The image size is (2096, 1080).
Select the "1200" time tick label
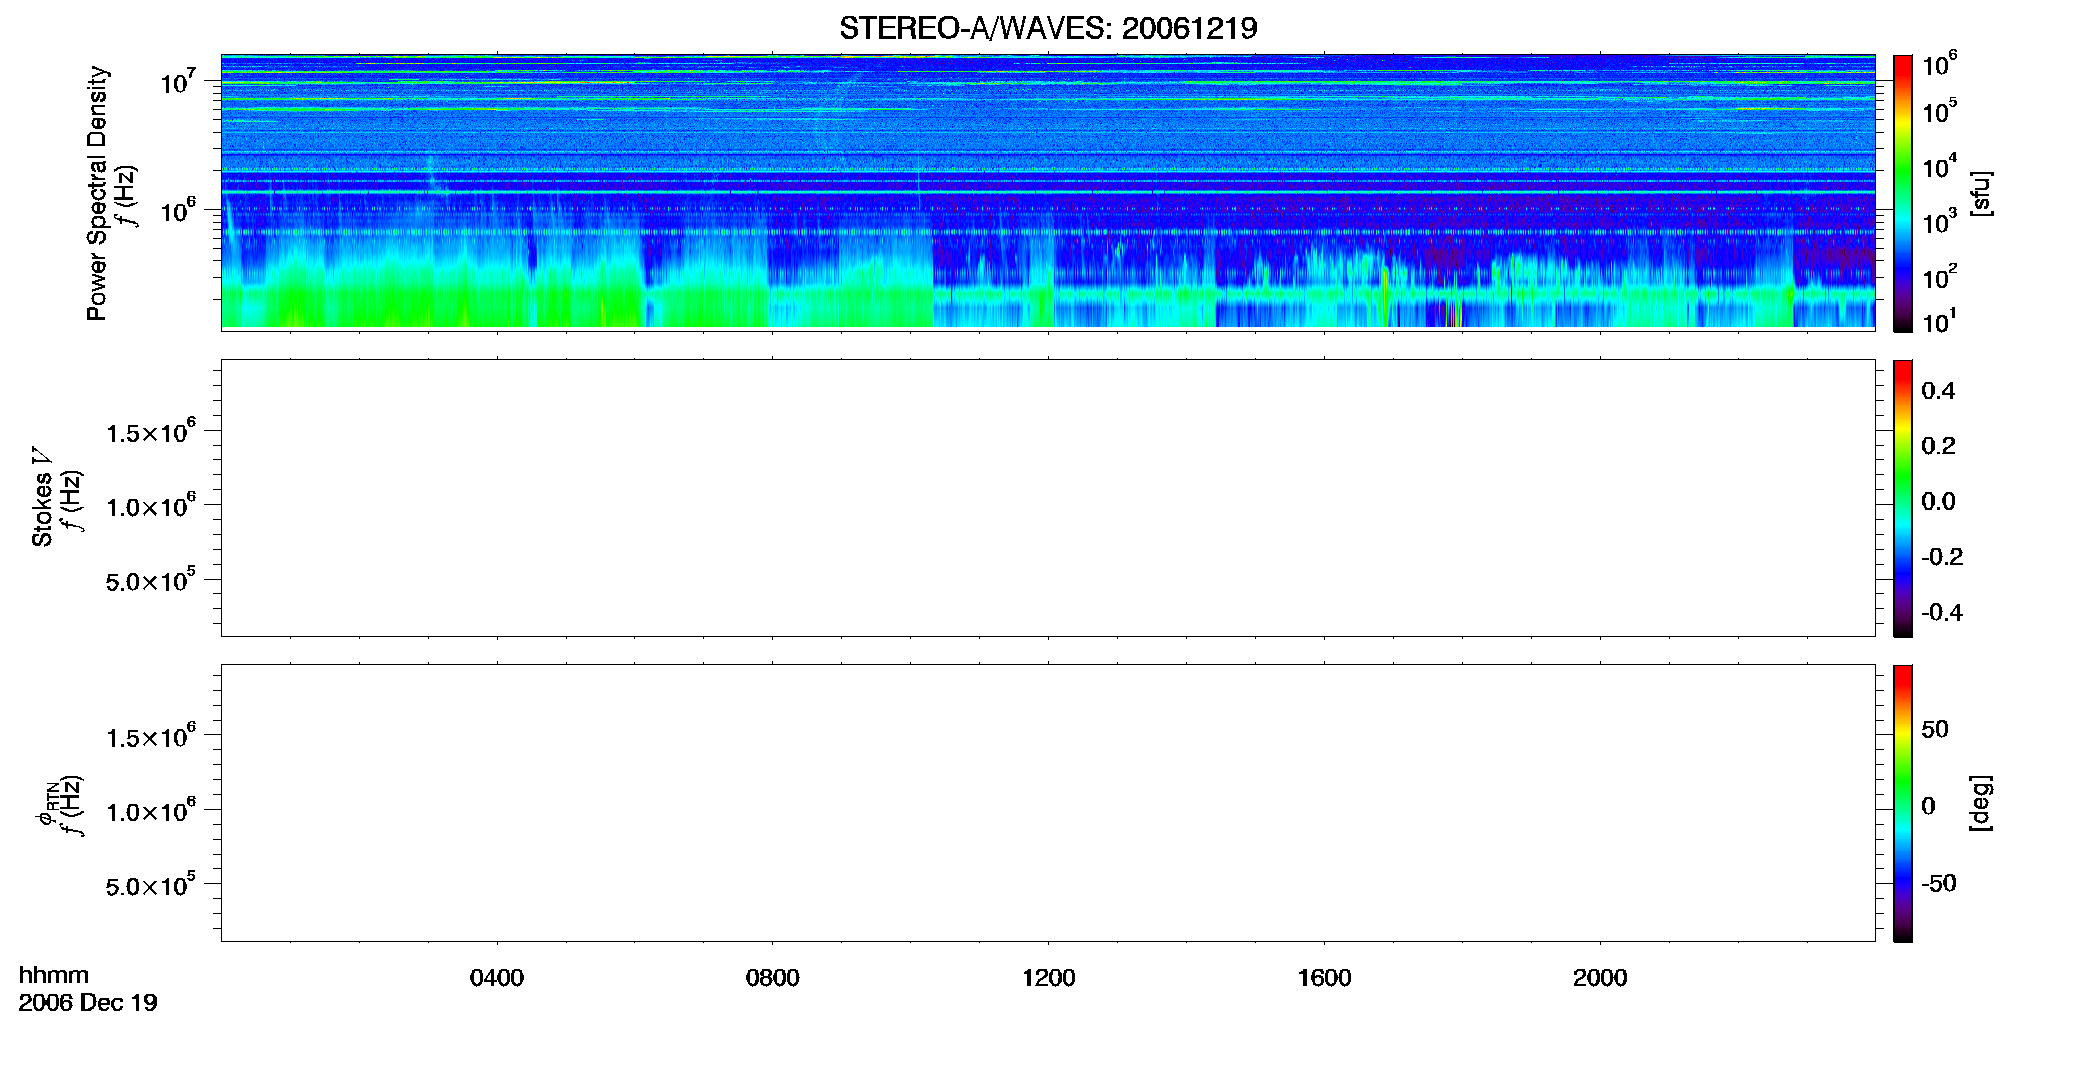click(1048, 977)
